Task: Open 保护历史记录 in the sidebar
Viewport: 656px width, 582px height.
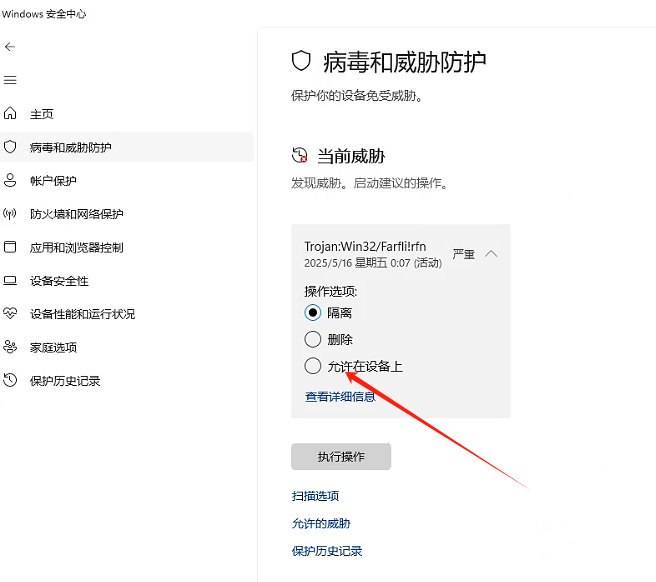Action: [65, 381]
